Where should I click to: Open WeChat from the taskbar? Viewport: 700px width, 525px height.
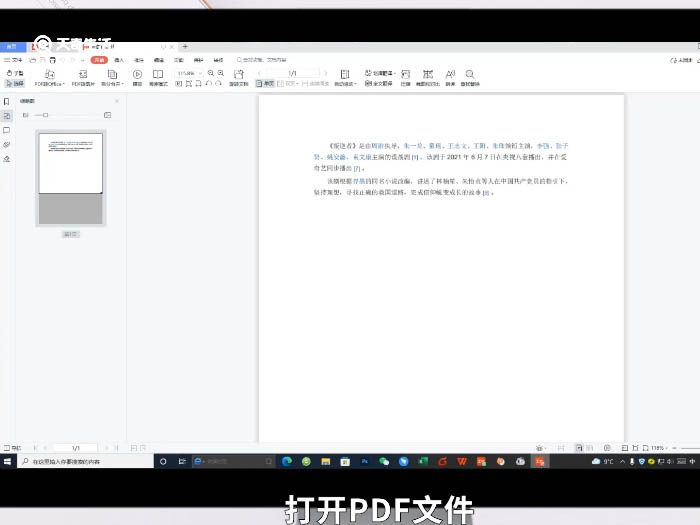[x=384, y=462]
